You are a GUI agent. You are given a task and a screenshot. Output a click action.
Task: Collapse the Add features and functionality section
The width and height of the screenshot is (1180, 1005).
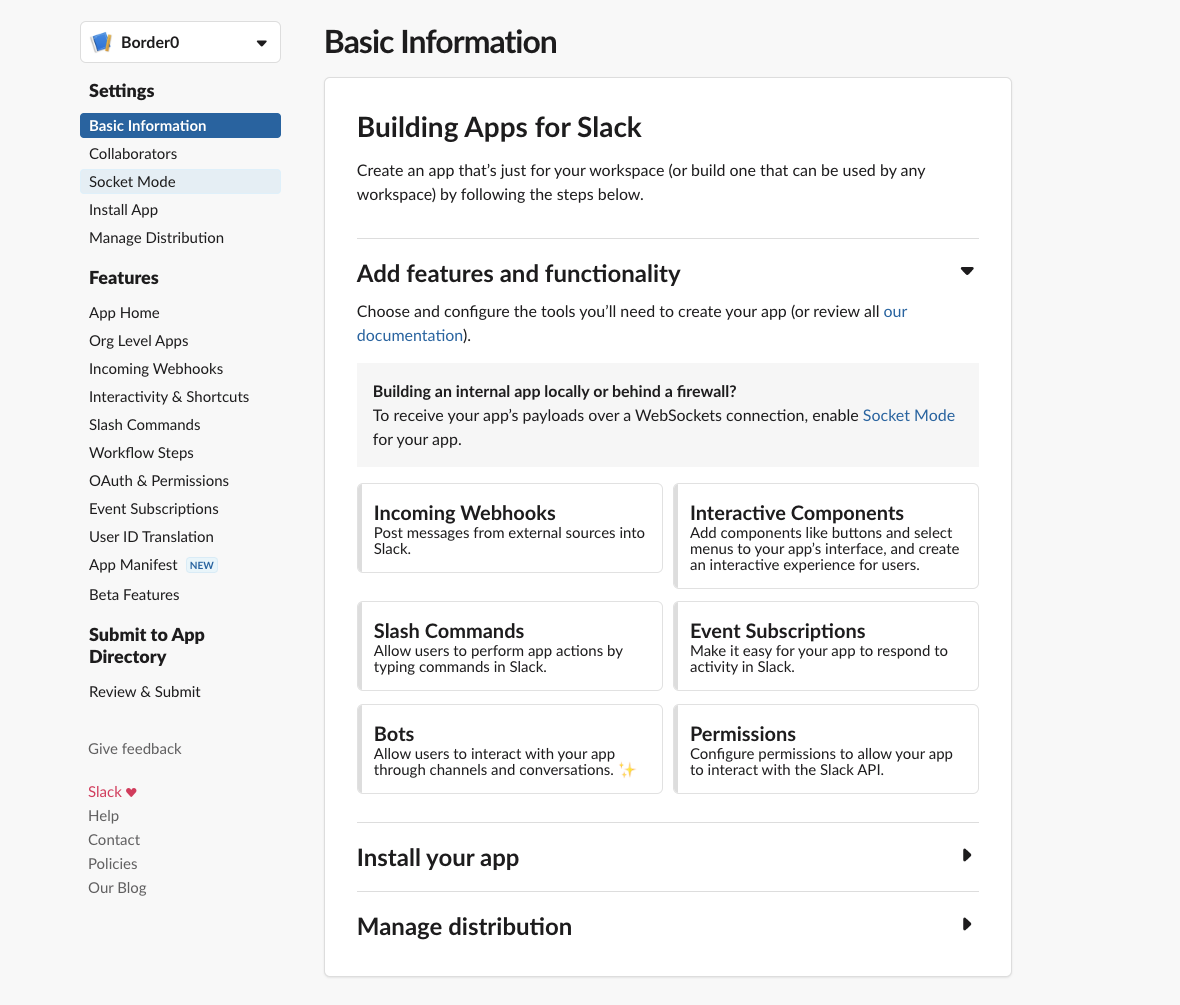967,271
